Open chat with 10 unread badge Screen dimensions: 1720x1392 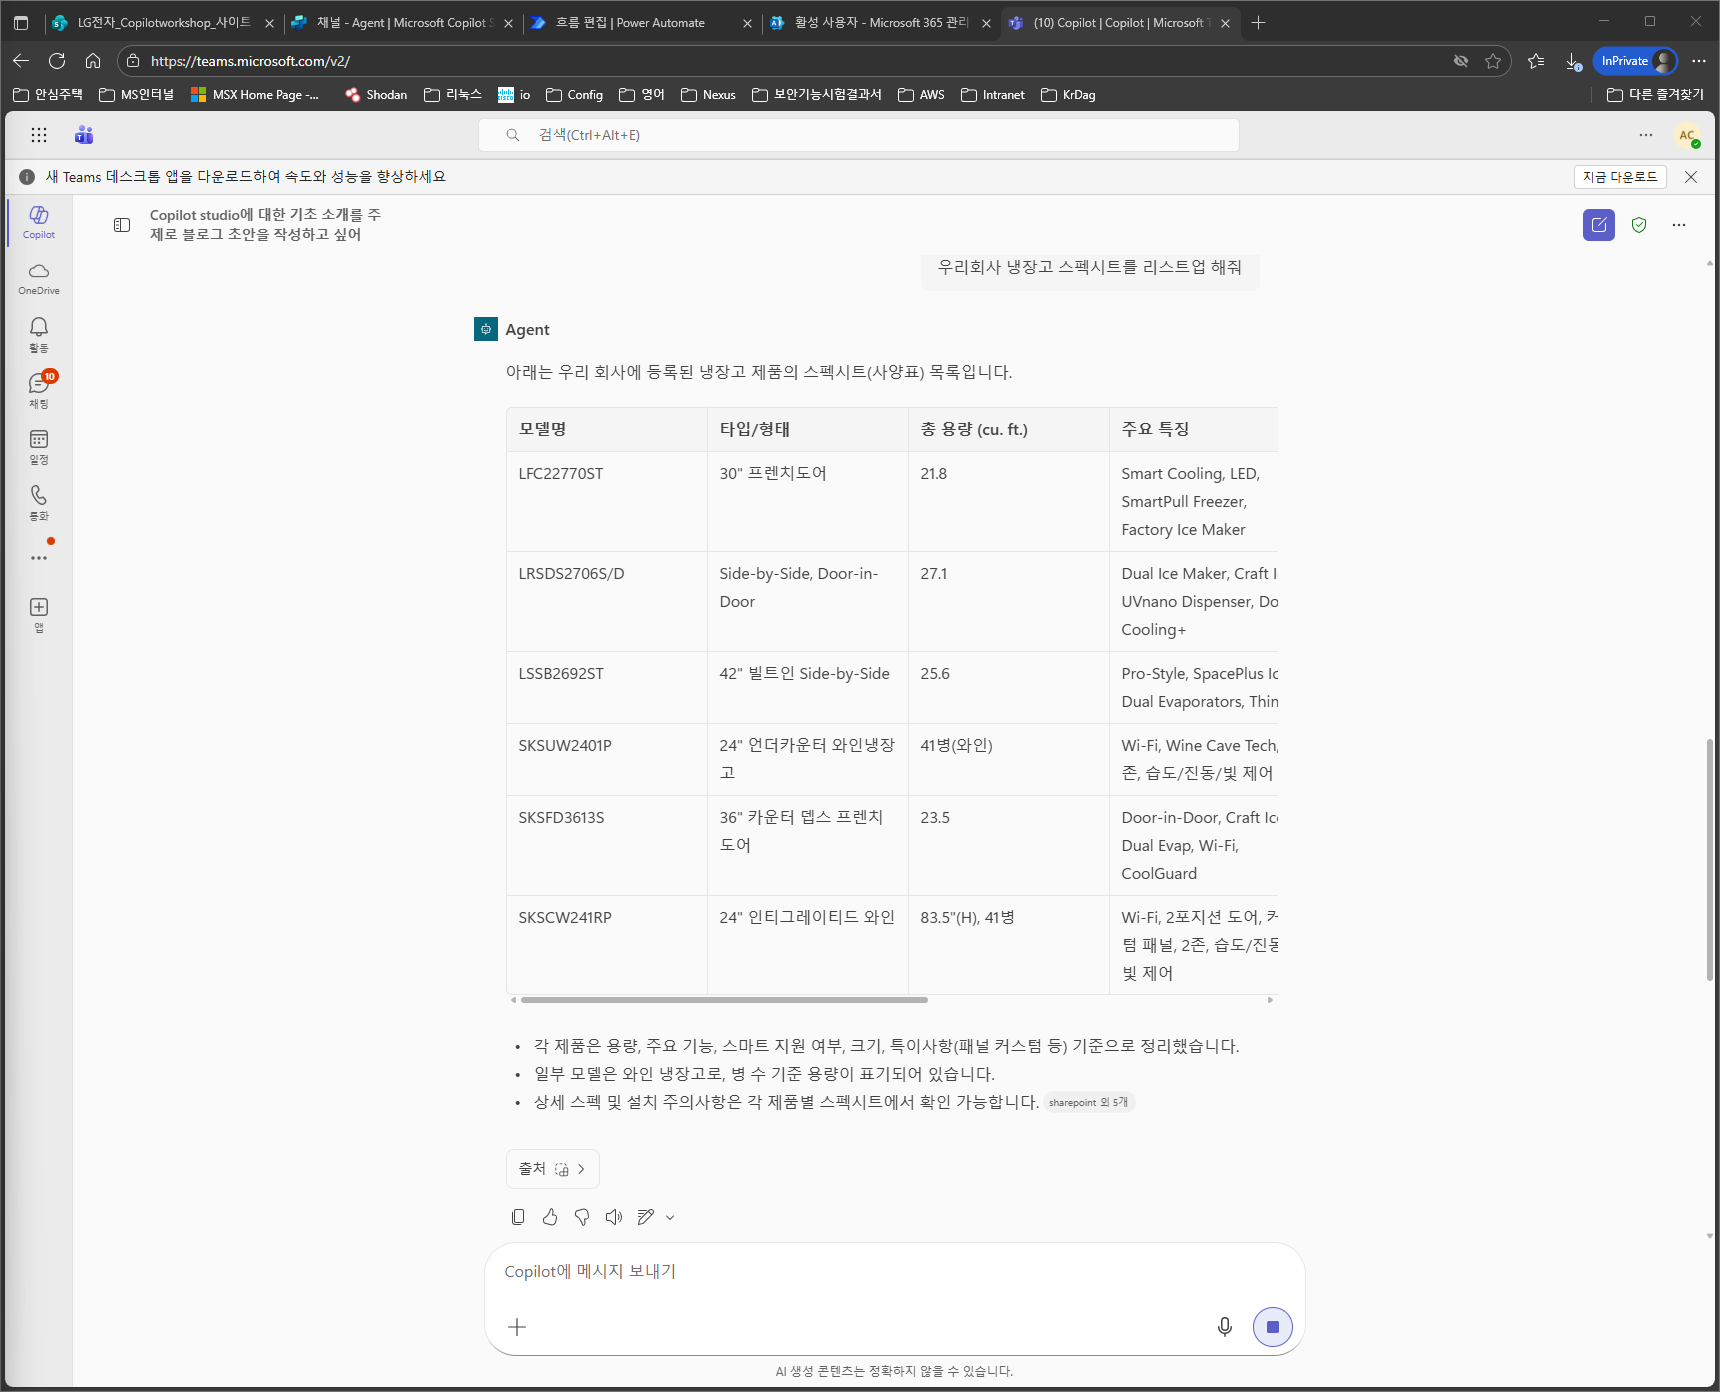pos(39,390)
